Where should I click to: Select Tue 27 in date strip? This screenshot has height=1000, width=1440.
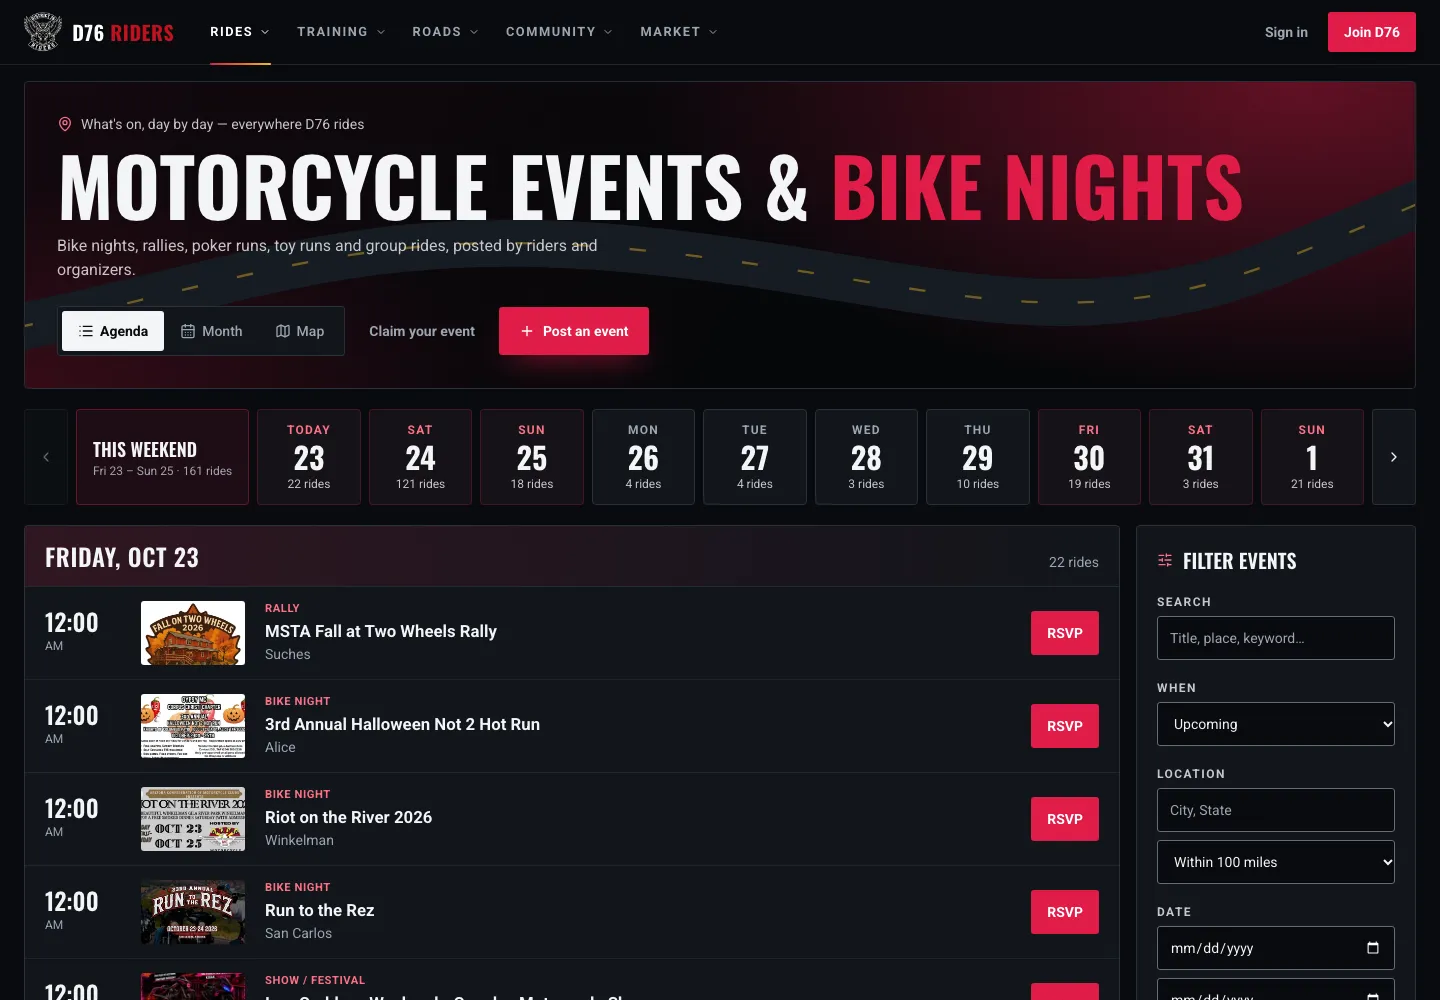[x=755, y=457]
